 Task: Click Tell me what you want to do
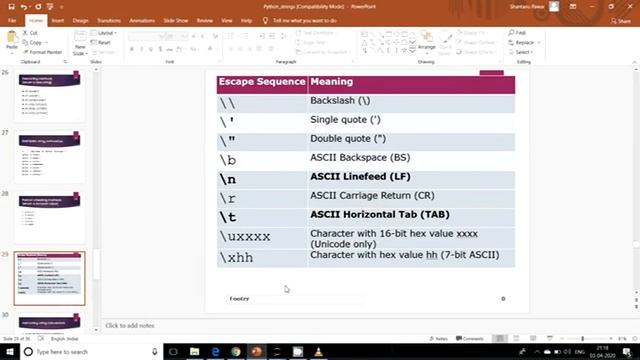(x=304, y=20)
